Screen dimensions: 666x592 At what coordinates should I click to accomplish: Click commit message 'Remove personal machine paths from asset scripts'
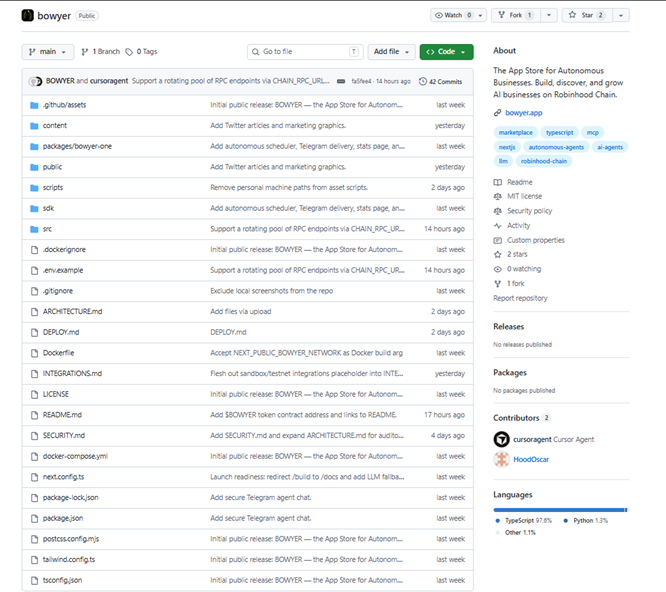tap(289, 188)
